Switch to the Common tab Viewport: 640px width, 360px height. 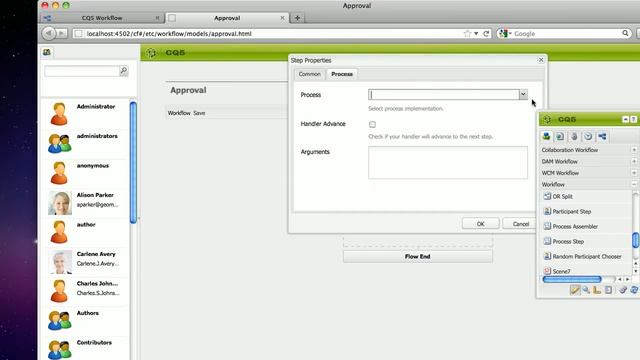[x=309, y=74]
